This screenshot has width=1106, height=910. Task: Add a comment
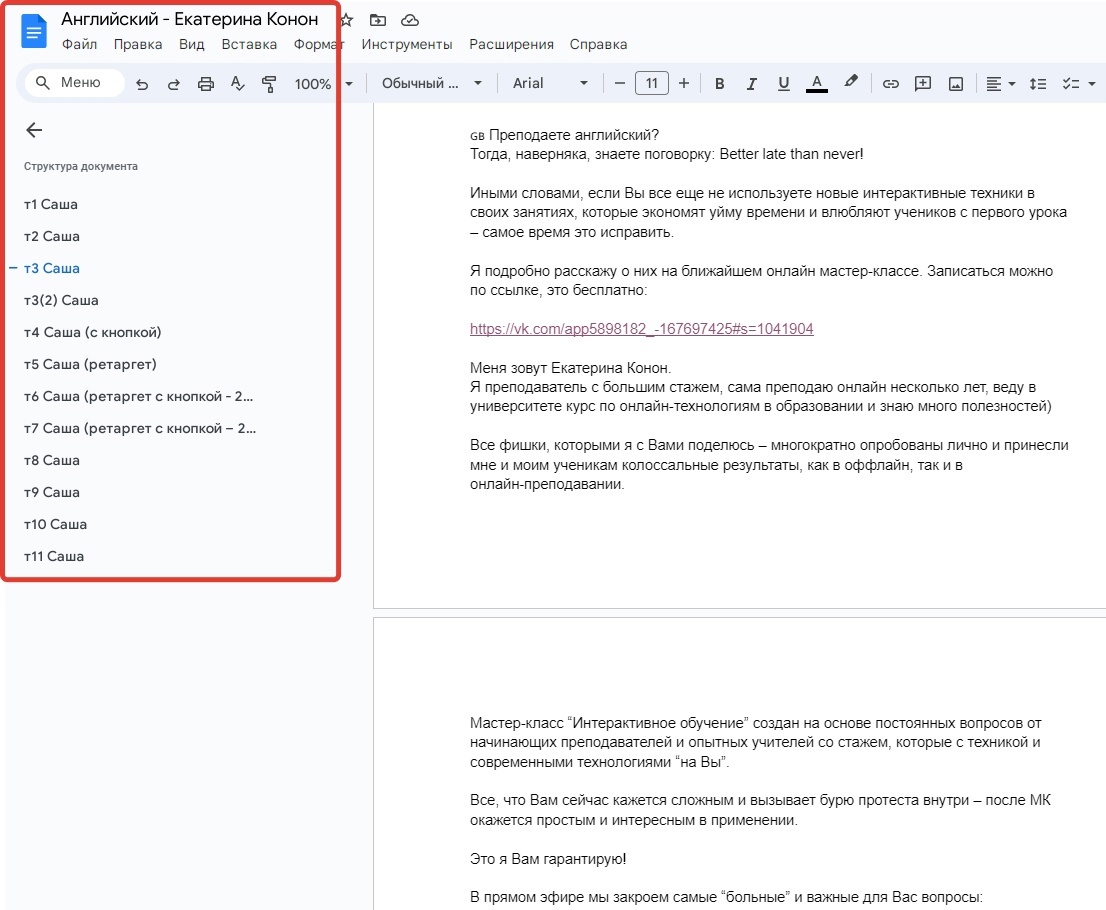[x=922, y=83]
